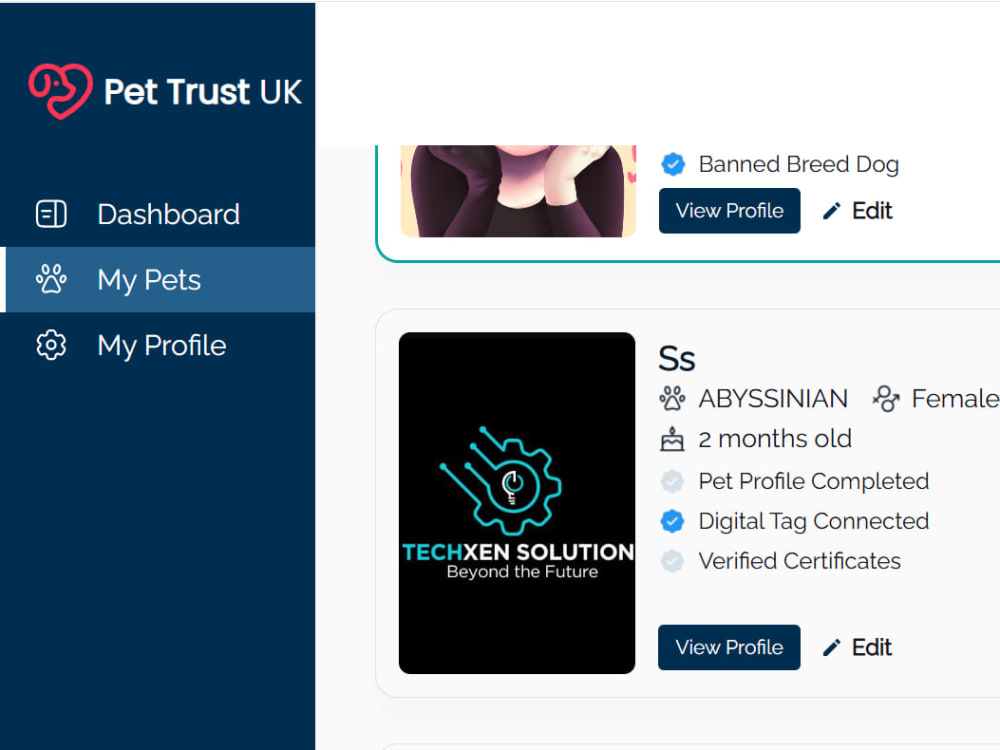Click the paw icon beside ABYSSINIAN

click(672, 399)
